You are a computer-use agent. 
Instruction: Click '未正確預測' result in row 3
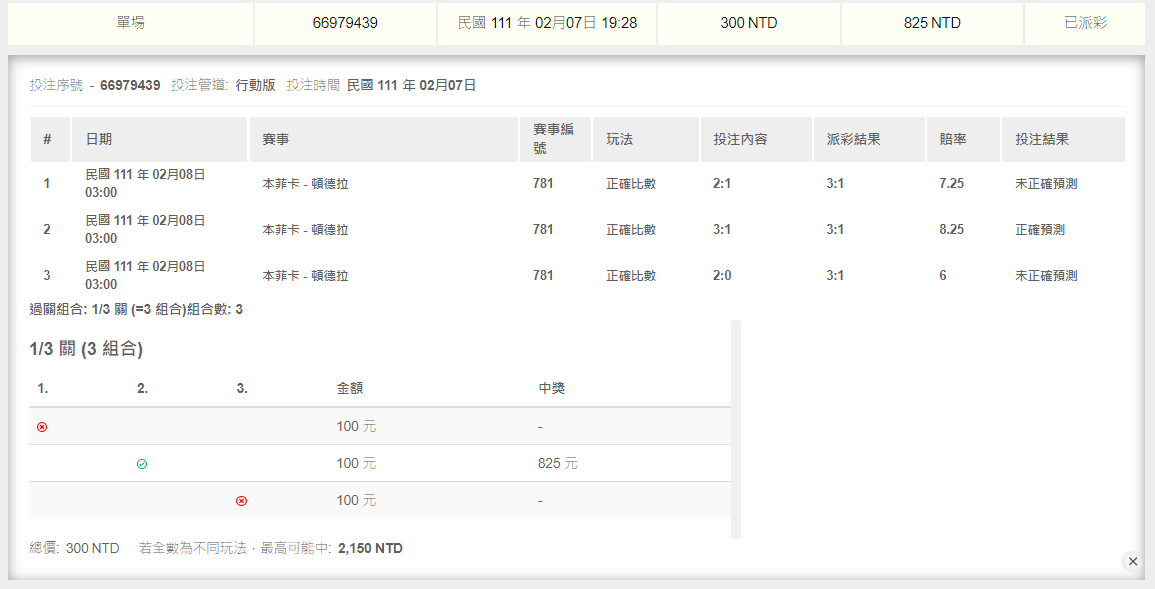click(1046, 276)
